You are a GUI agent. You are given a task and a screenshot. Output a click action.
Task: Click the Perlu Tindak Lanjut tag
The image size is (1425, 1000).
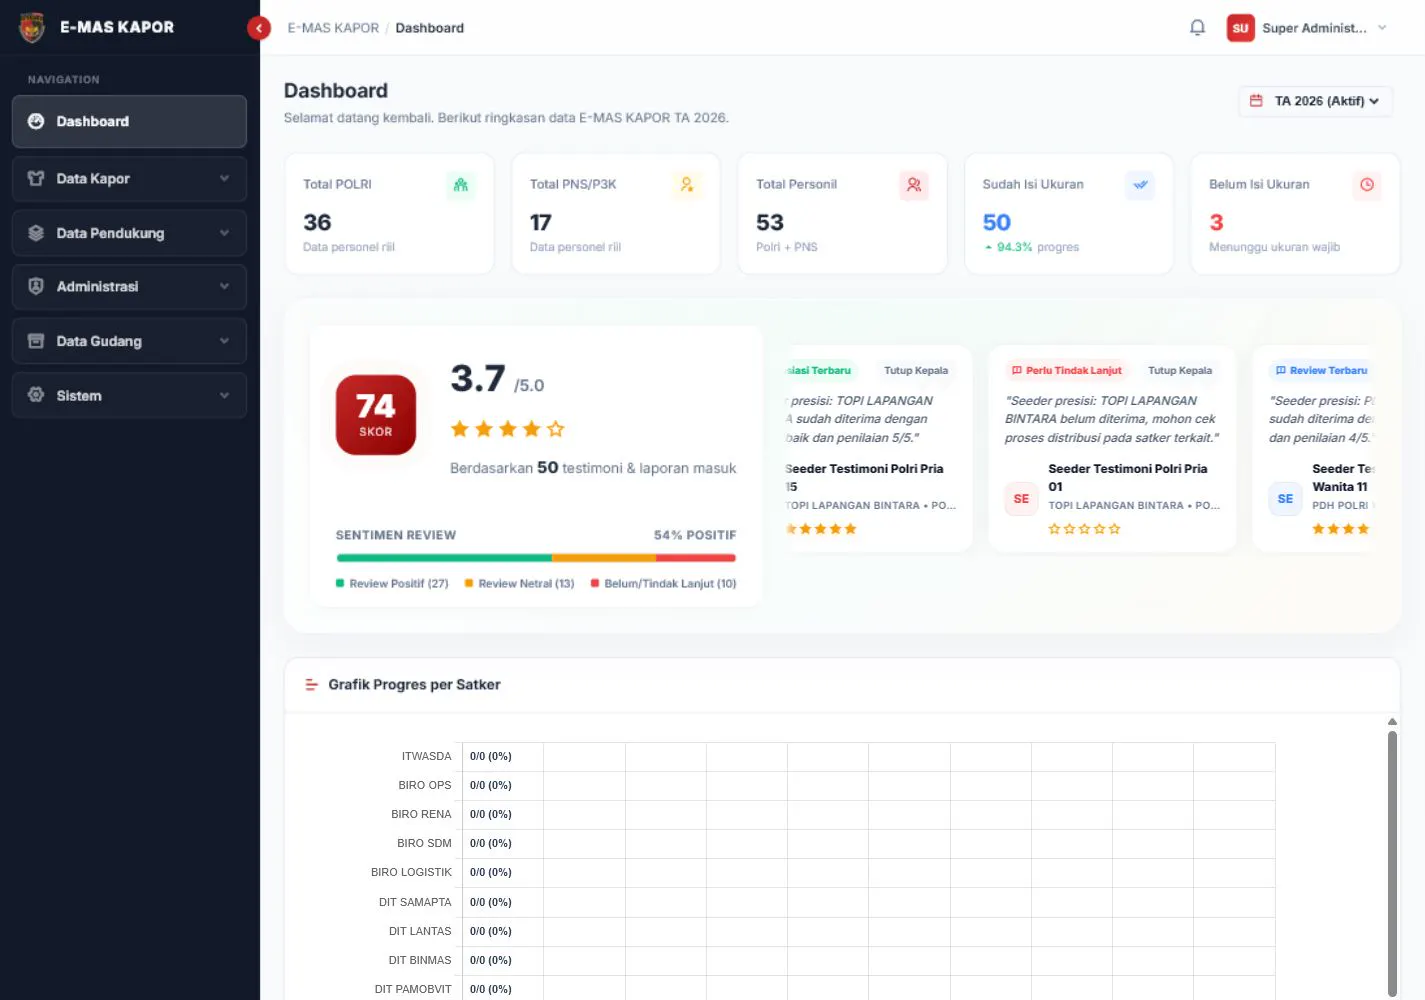(x=1066, y=370)
